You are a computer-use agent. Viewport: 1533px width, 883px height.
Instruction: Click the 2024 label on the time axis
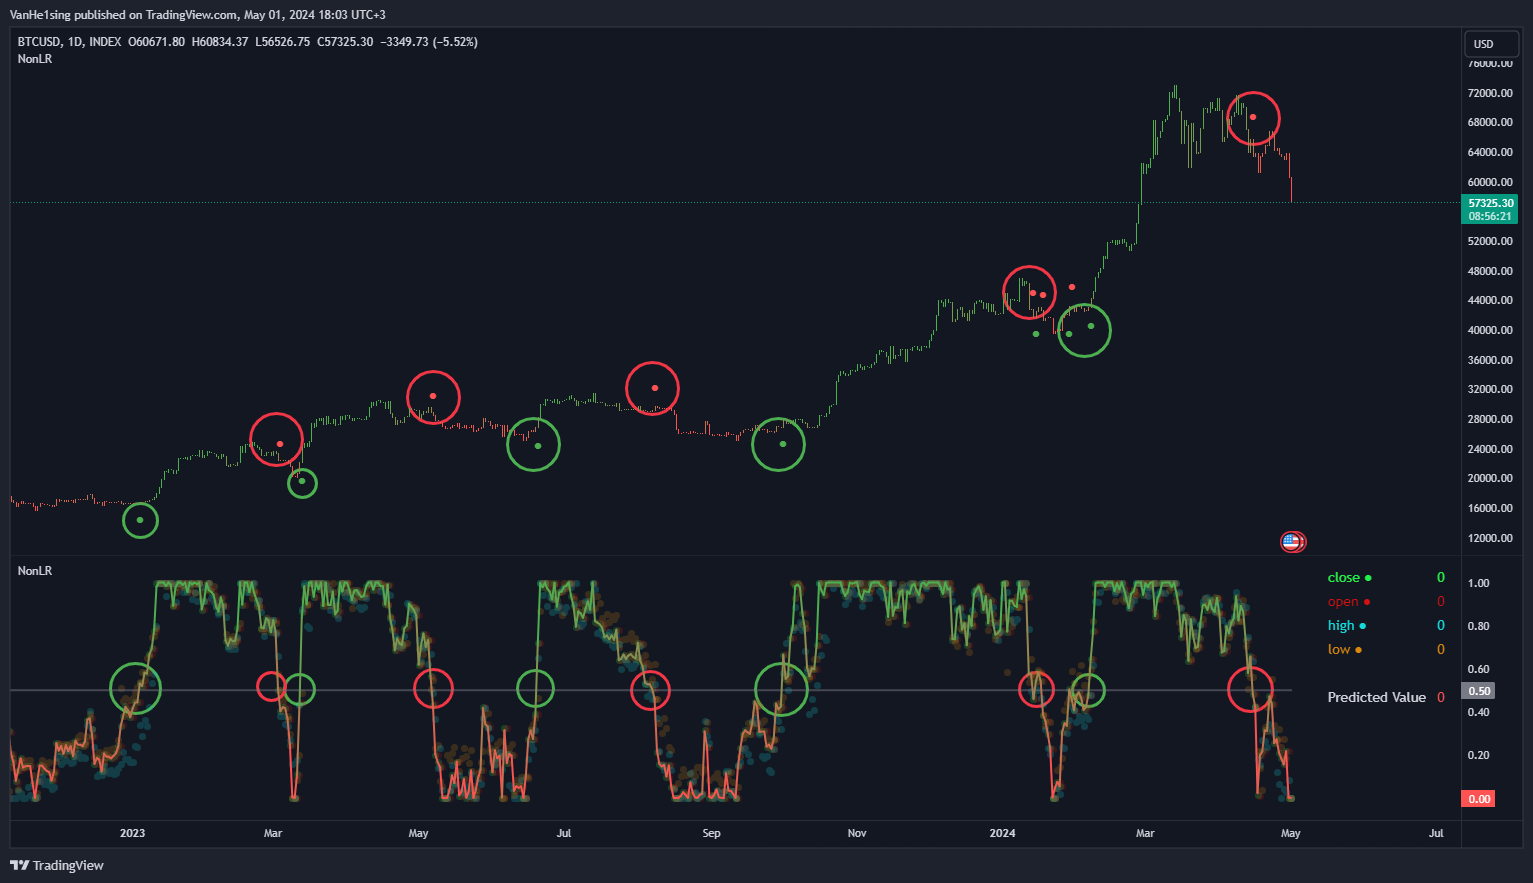click(x=1002, y=833)
